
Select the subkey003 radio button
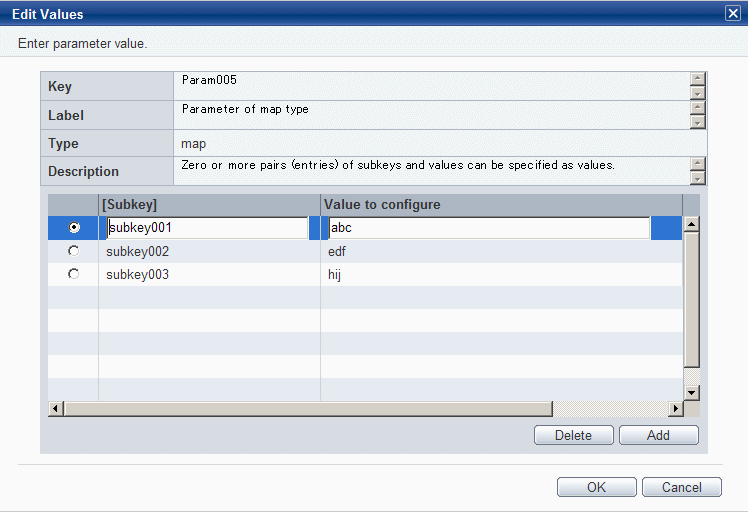73,274
